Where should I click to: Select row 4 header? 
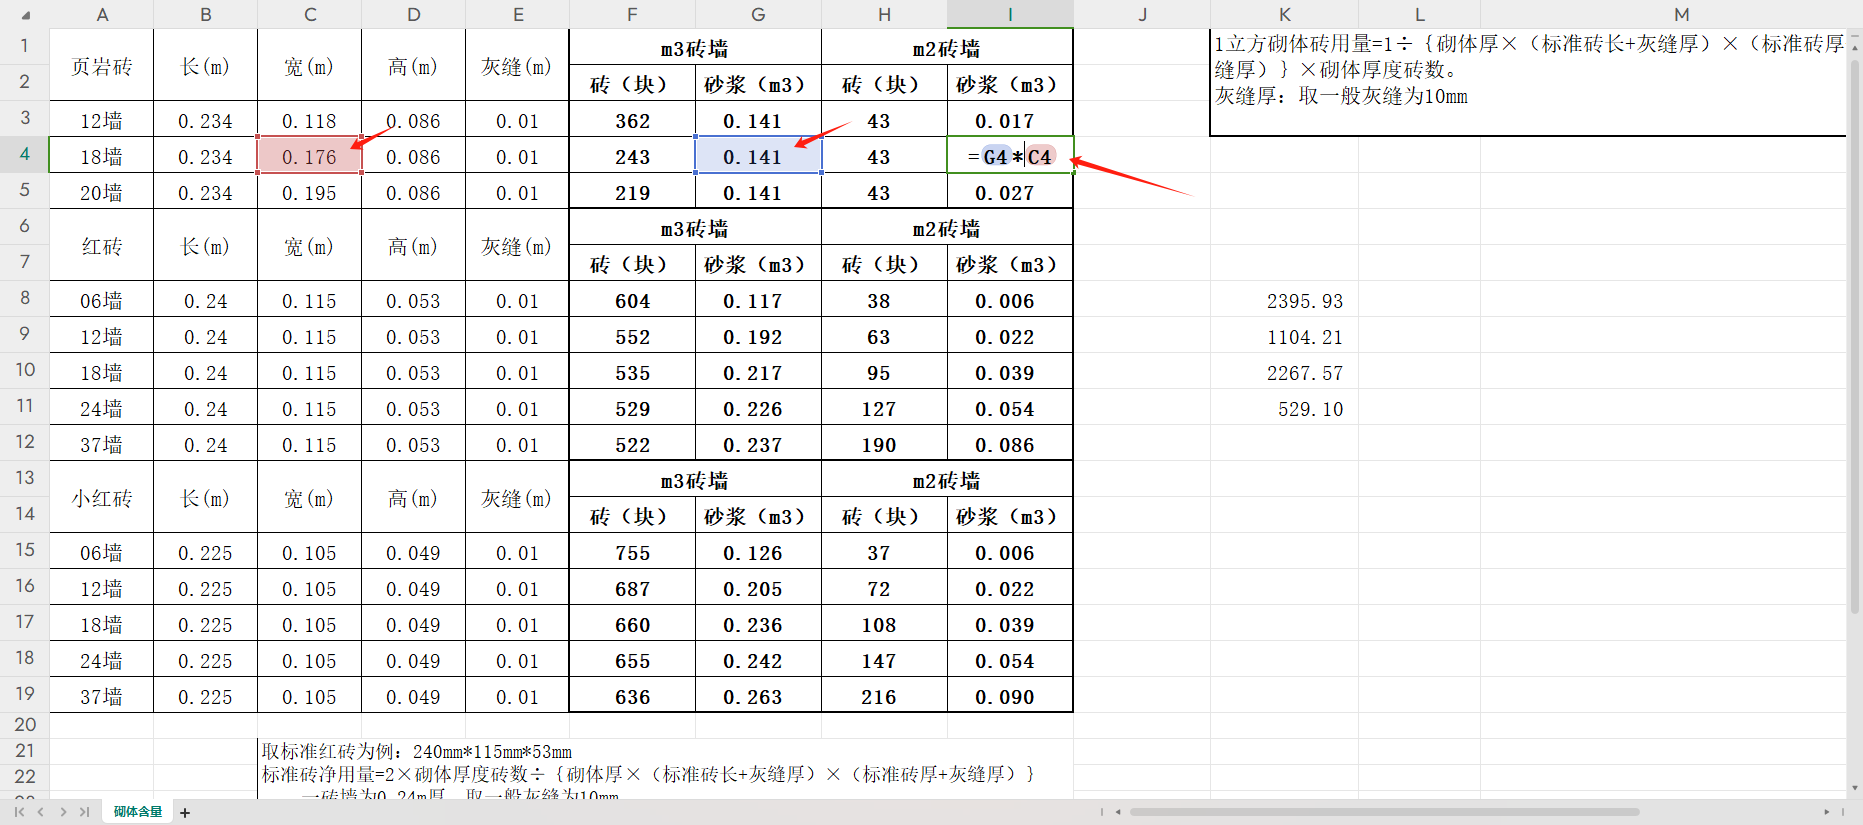point(25,154)
